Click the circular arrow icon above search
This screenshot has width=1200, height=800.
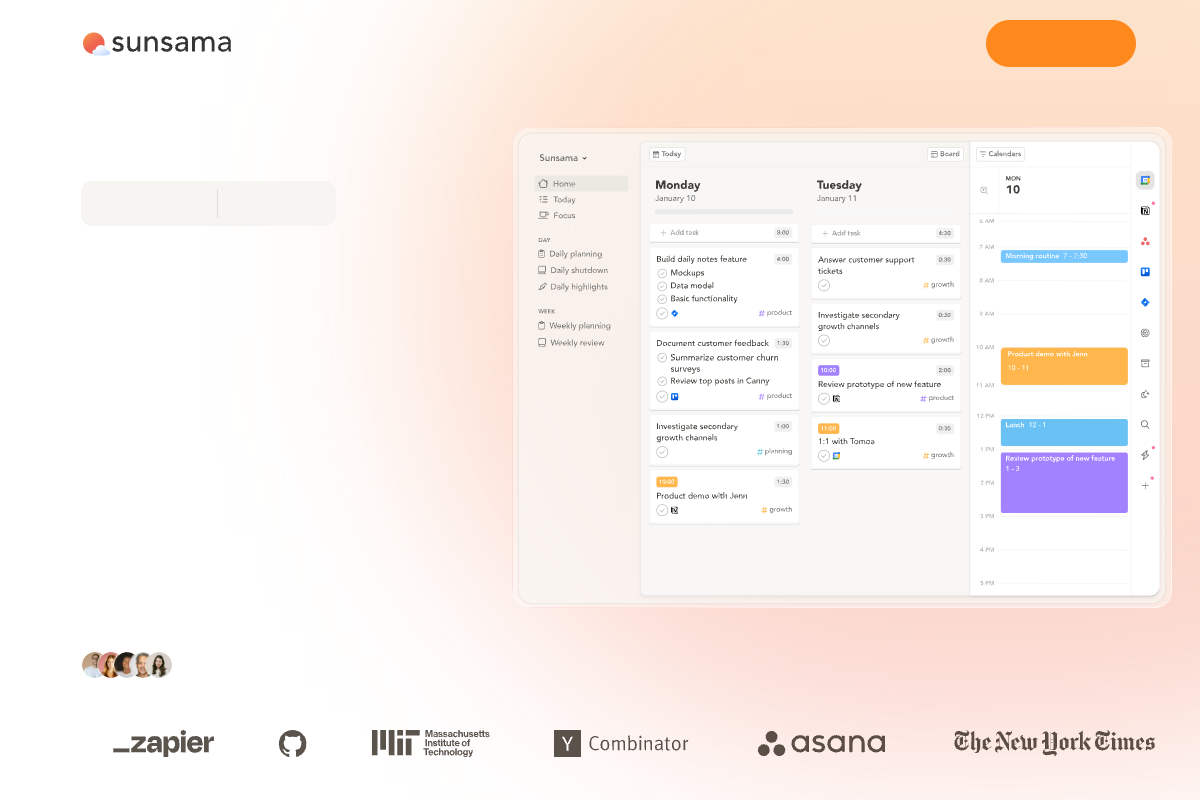[x=1145, y=394]
